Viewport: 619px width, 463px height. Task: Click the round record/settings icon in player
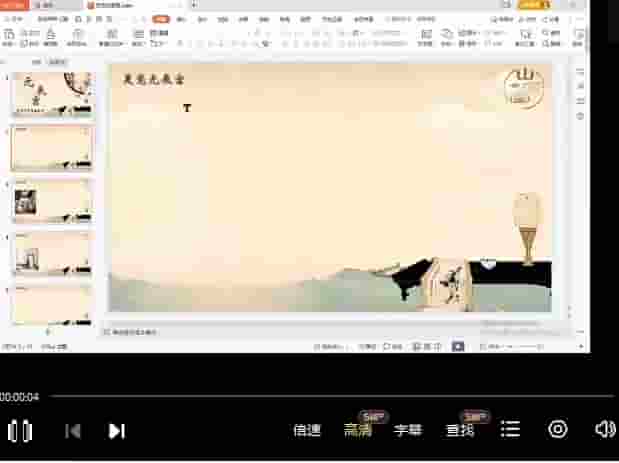click(558, 429)
